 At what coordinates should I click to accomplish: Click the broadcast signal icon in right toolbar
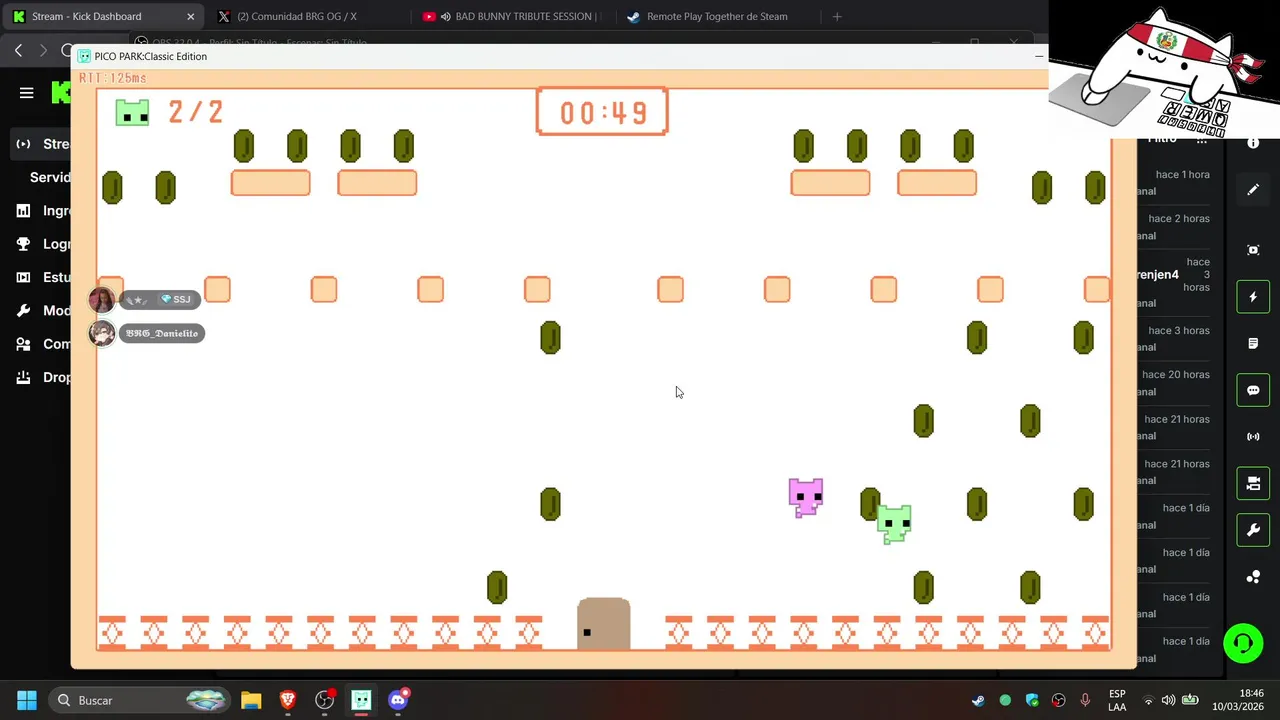click(1253, 437)
